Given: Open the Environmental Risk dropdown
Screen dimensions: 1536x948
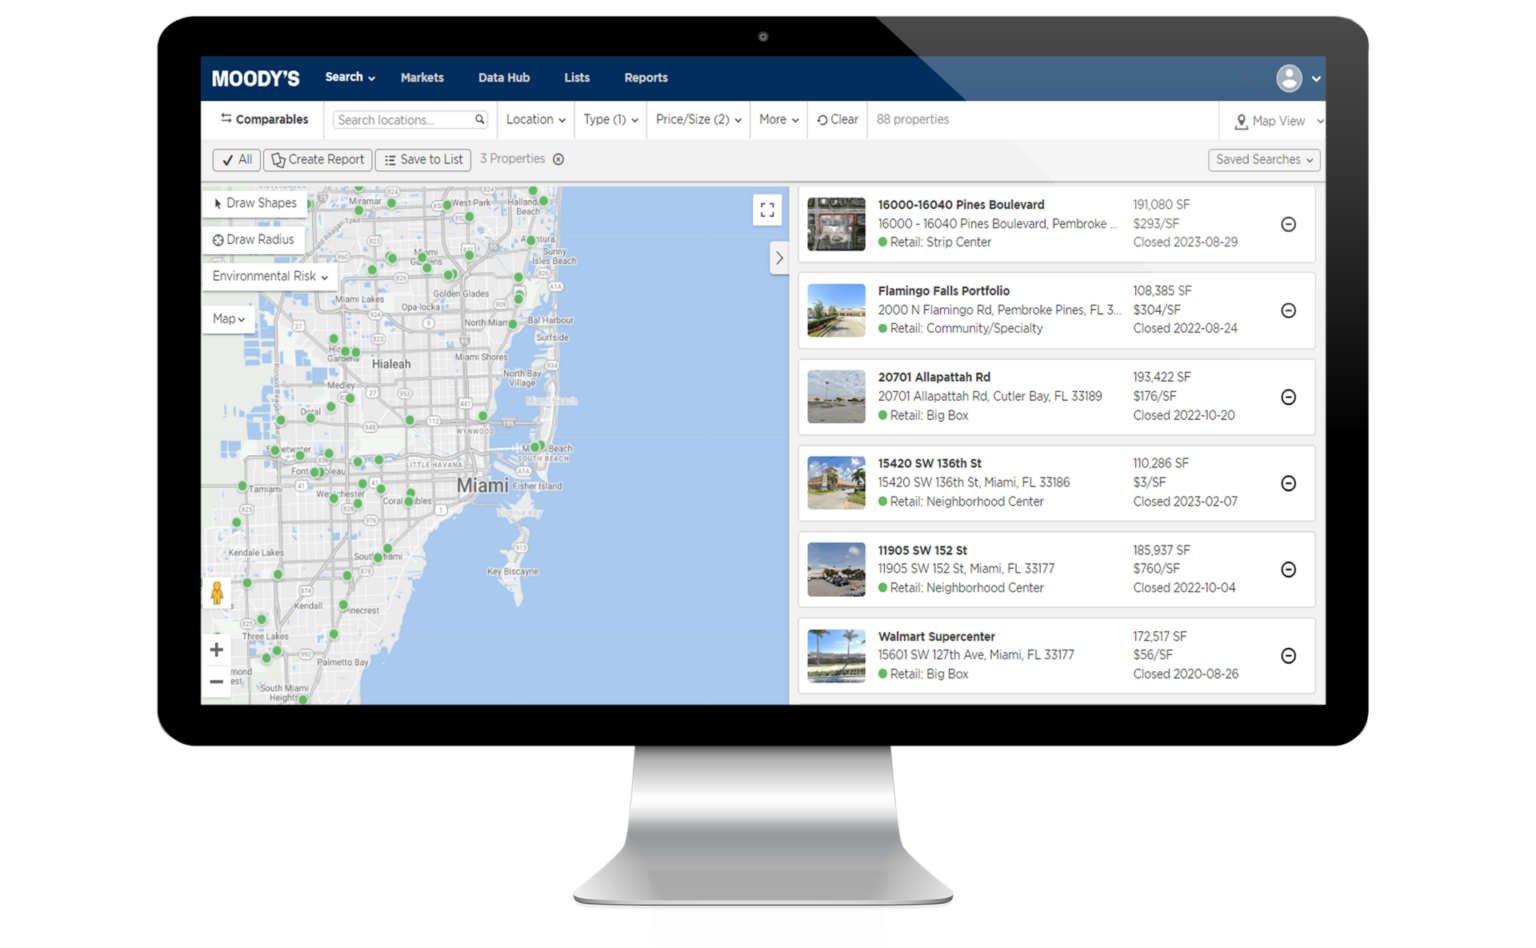Looking at the screenshot, I should [269, 276].
